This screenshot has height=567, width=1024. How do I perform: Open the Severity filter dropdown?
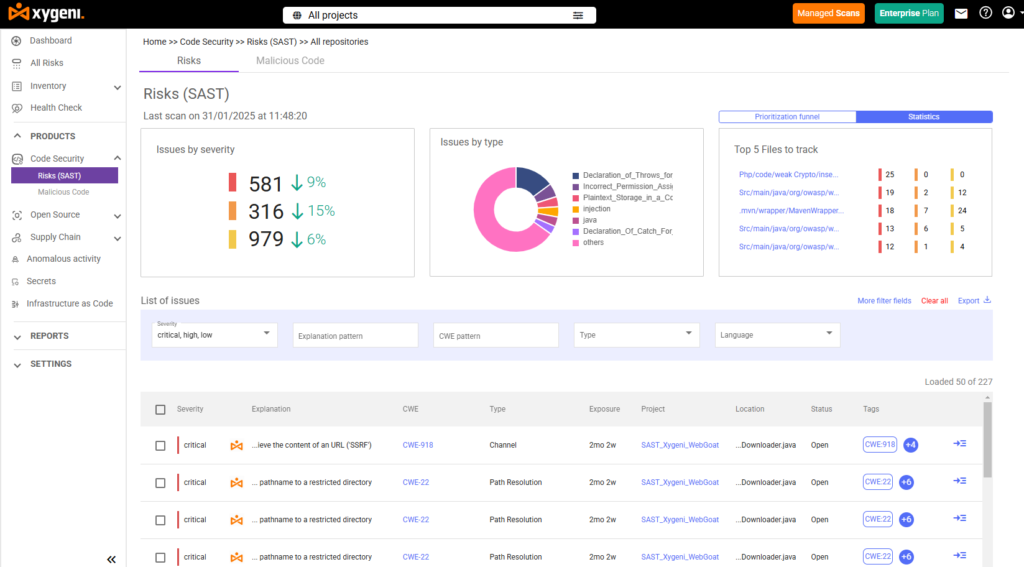214,334
